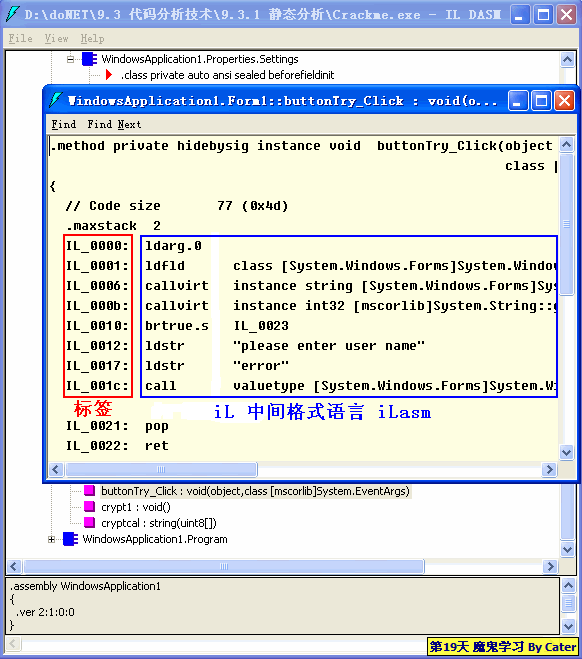
Task: Click the call instruction on IL_001c
Action: (x=161, y=386)
